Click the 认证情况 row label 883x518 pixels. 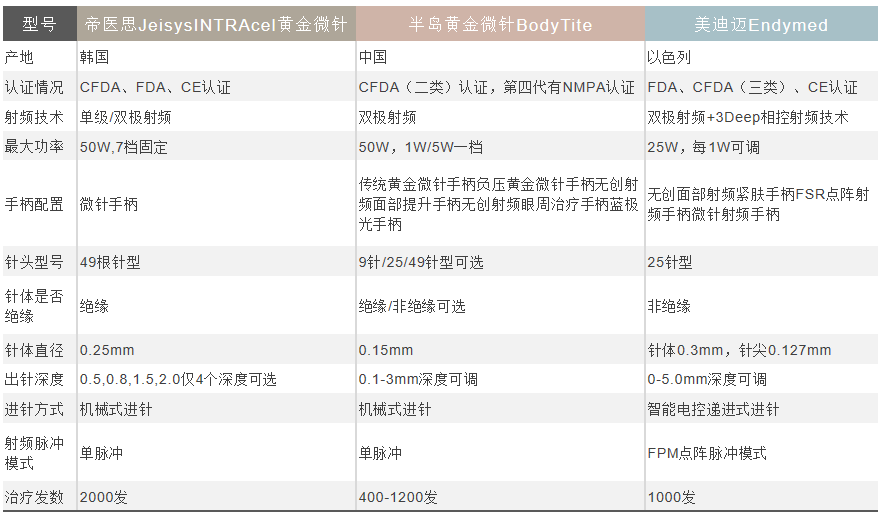pos(39,87)
